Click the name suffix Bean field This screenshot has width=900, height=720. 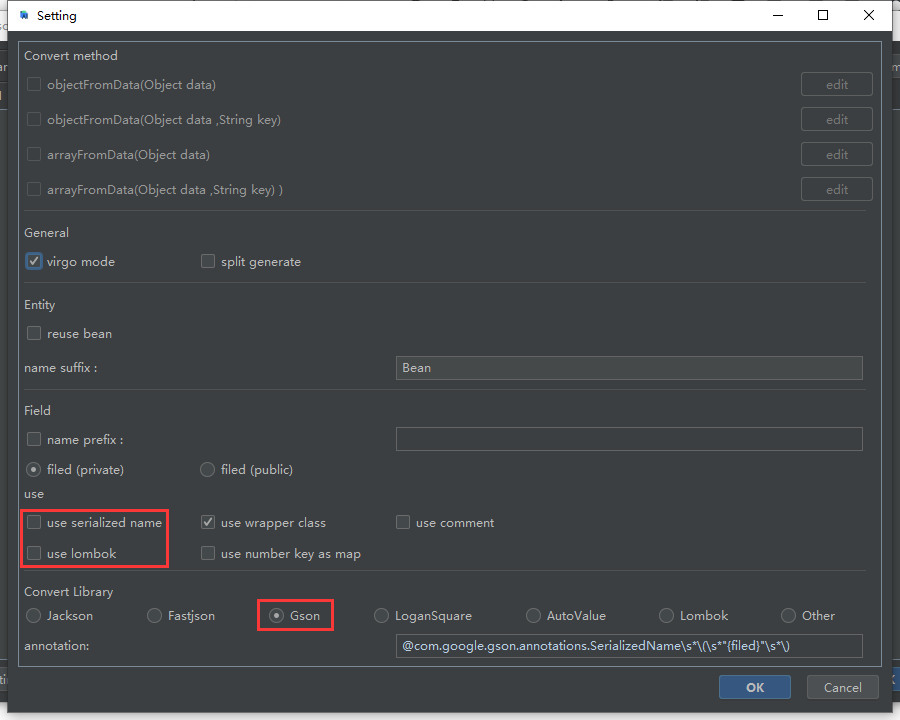[x=629, y=368]
